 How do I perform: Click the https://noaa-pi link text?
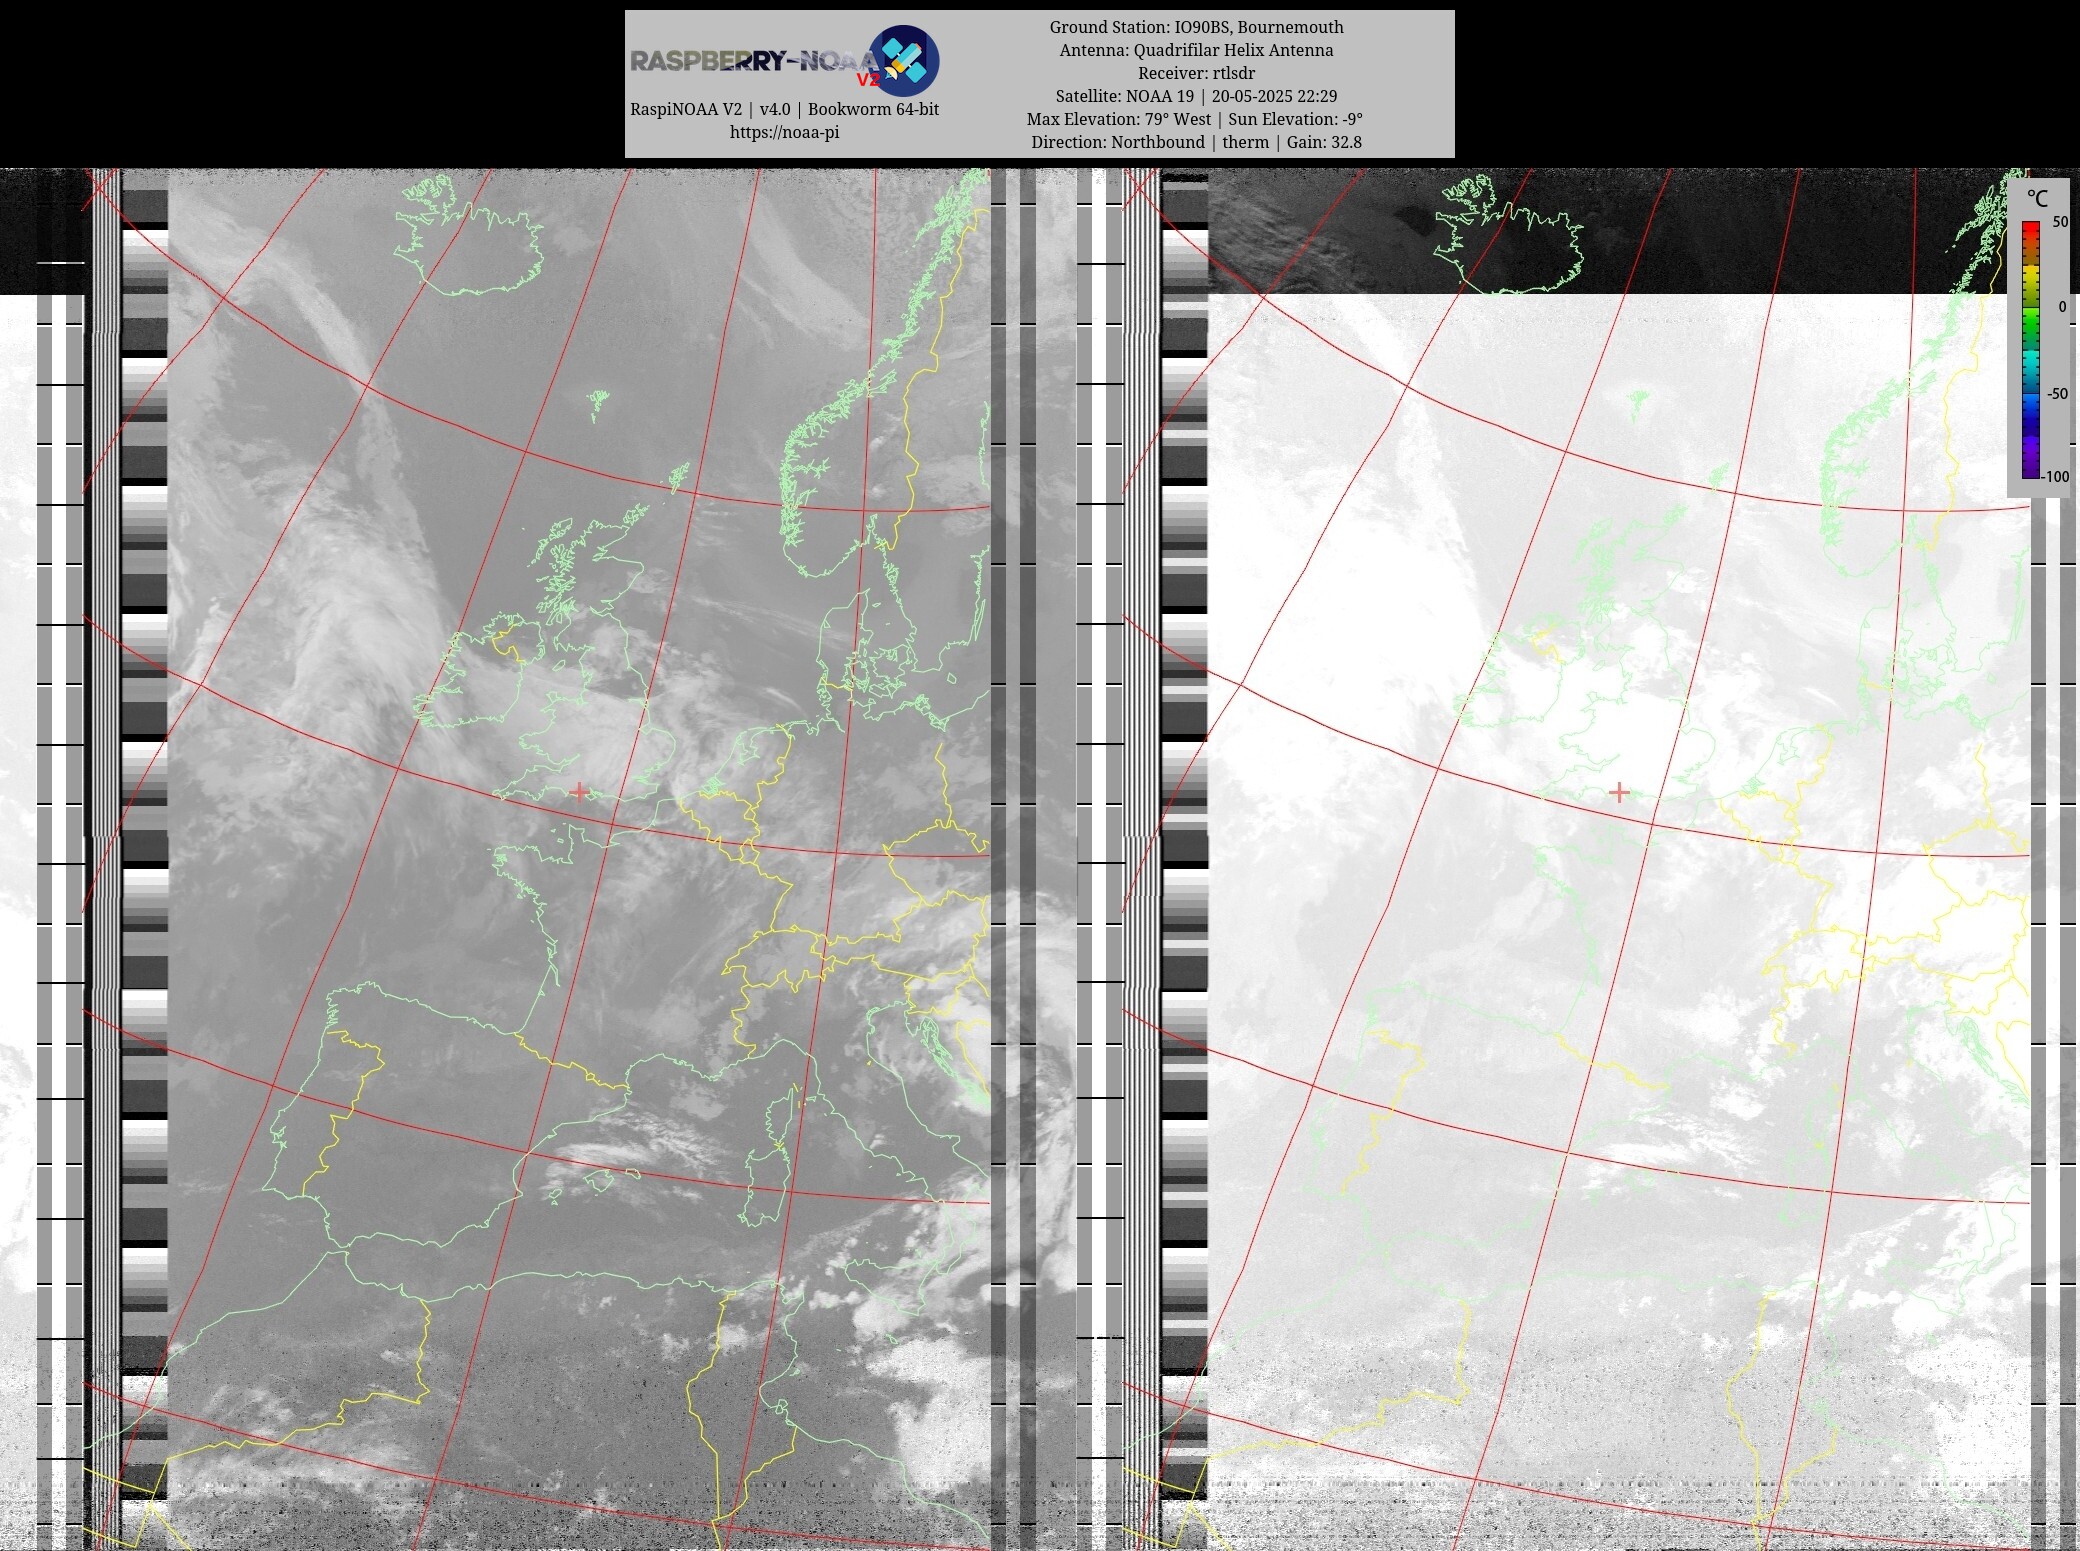(784, 132)
